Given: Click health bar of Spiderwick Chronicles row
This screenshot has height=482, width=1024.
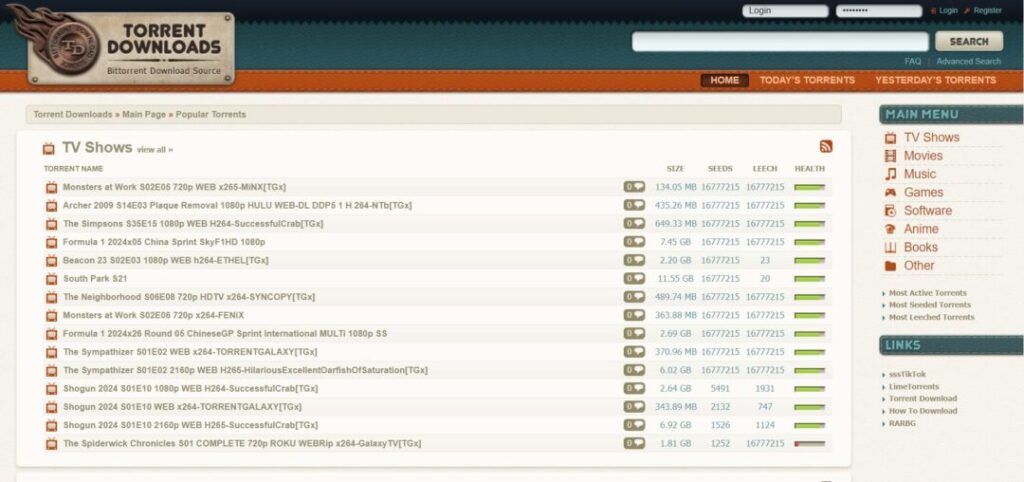Looking at the screenshot, I should pos(809,443).
